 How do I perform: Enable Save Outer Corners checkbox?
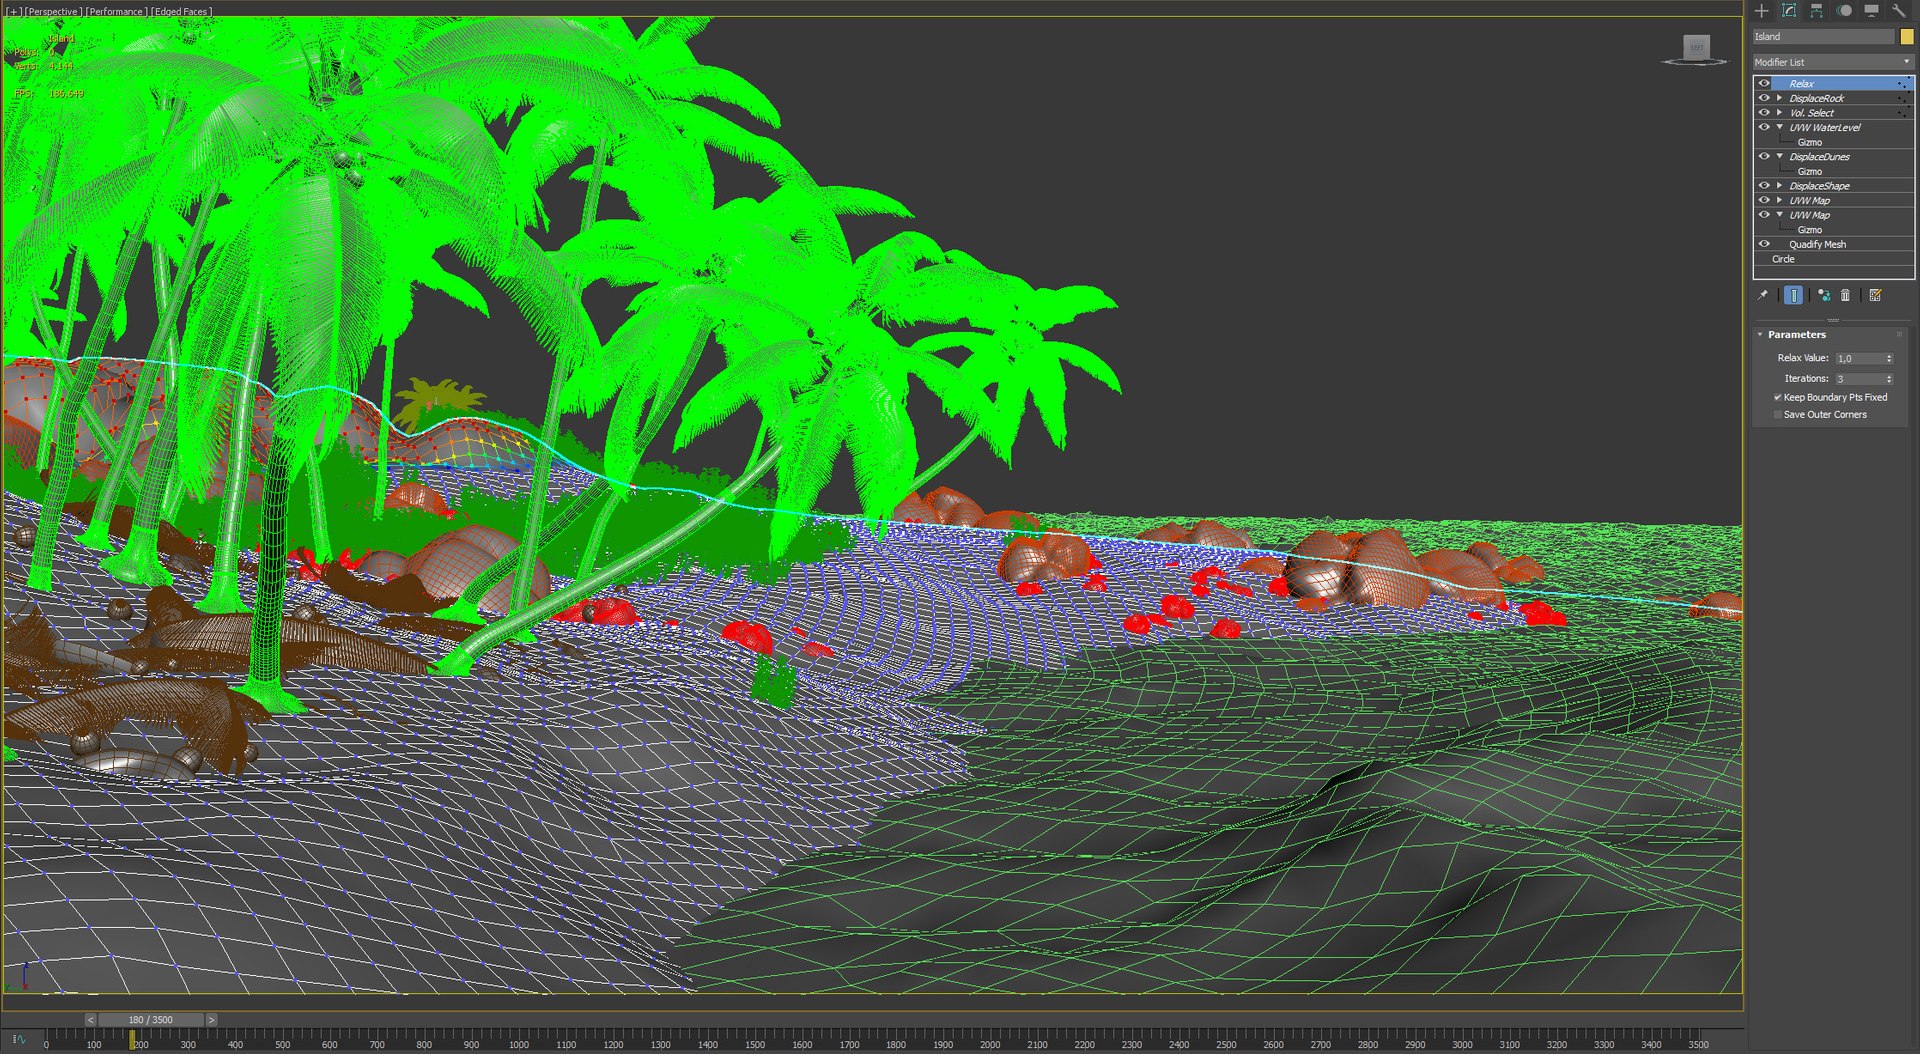(x=1778, y=415)
